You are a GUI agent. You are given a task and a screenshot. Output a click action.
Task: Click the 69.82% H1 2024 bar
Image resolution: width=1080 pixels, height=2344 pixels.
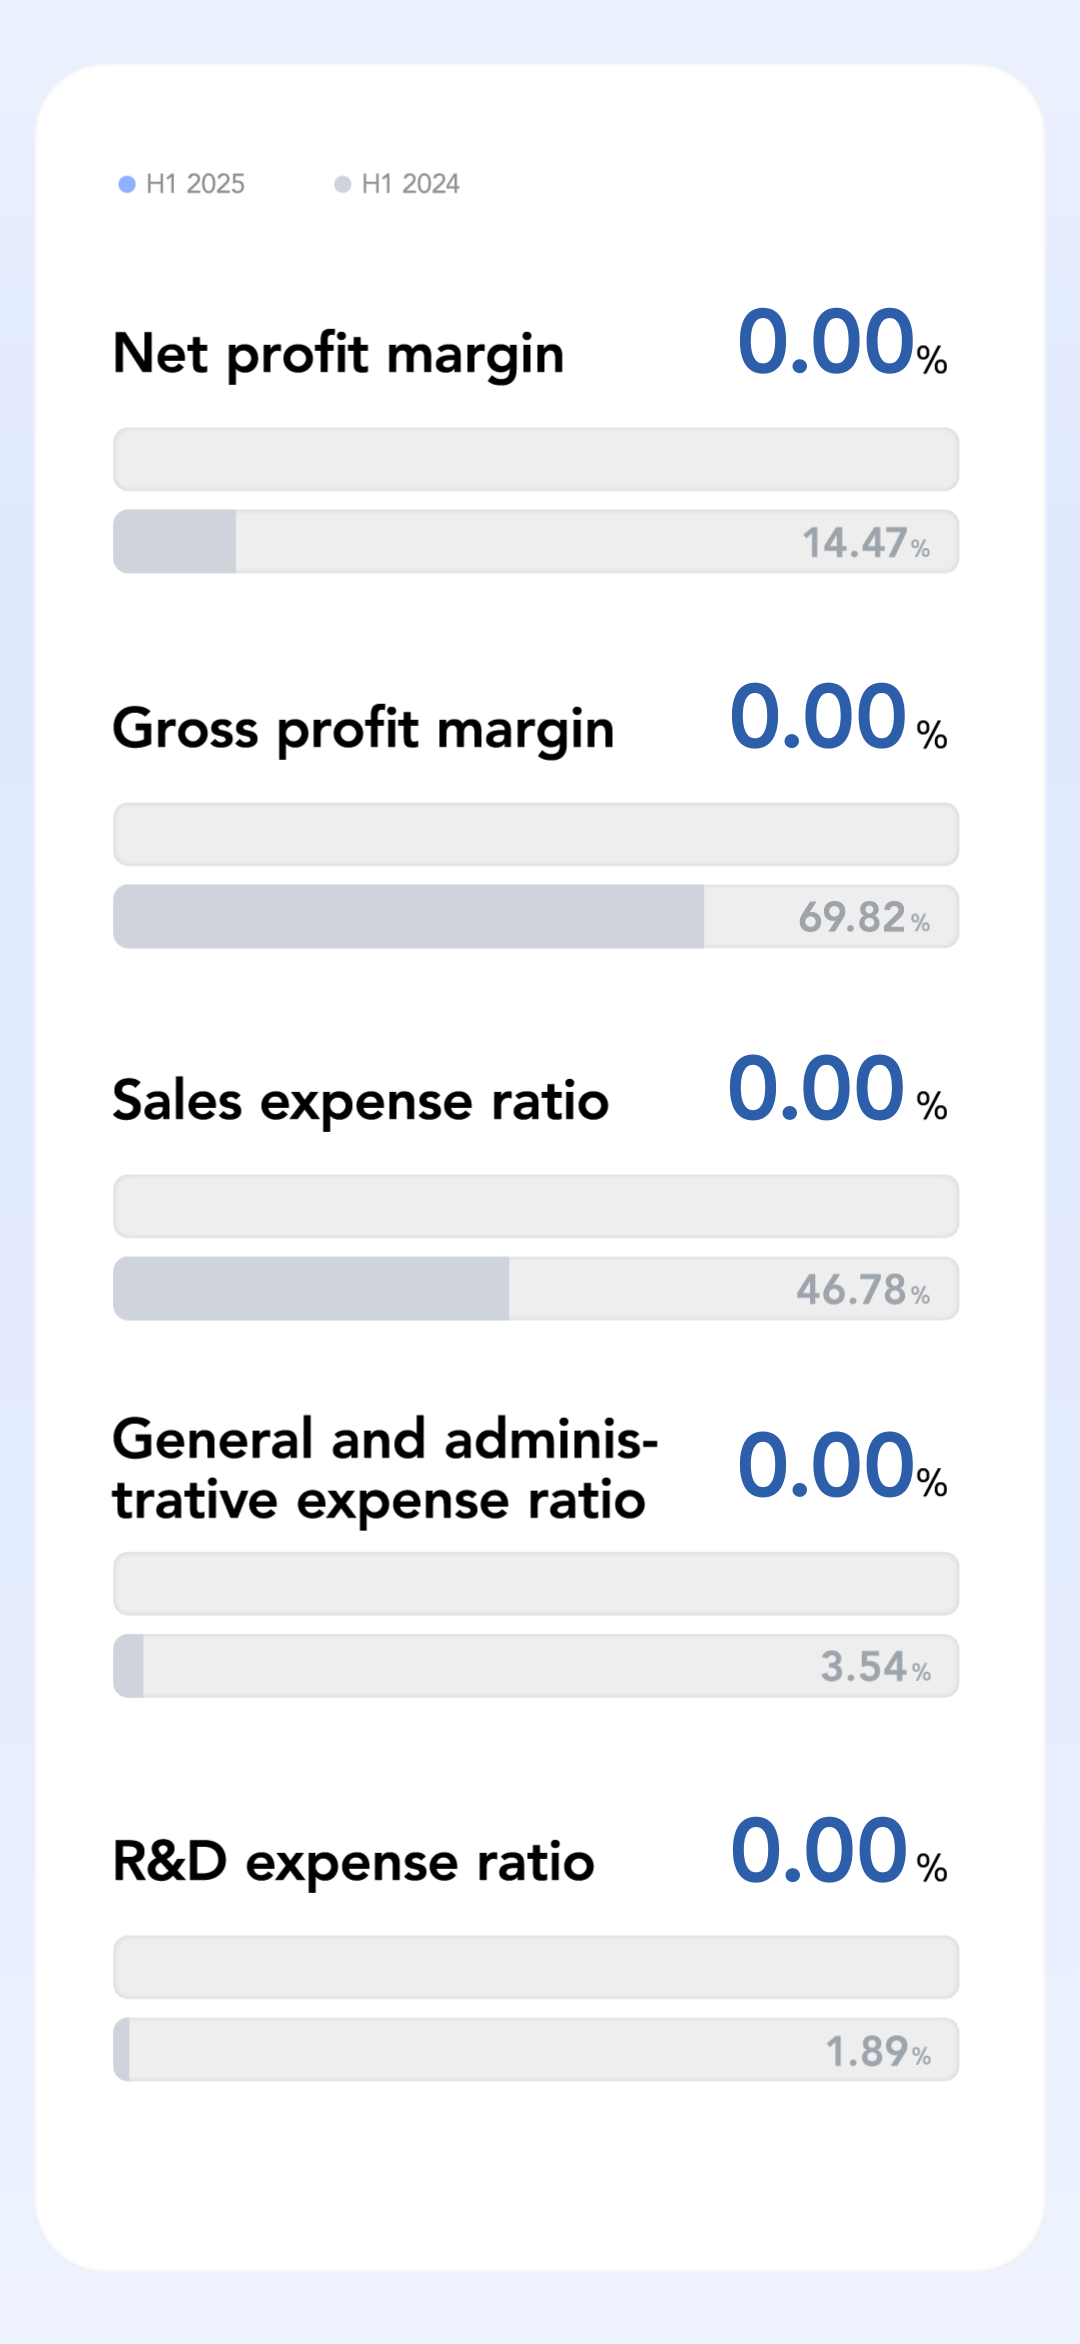pyautogui.click(x=536, y=916)
